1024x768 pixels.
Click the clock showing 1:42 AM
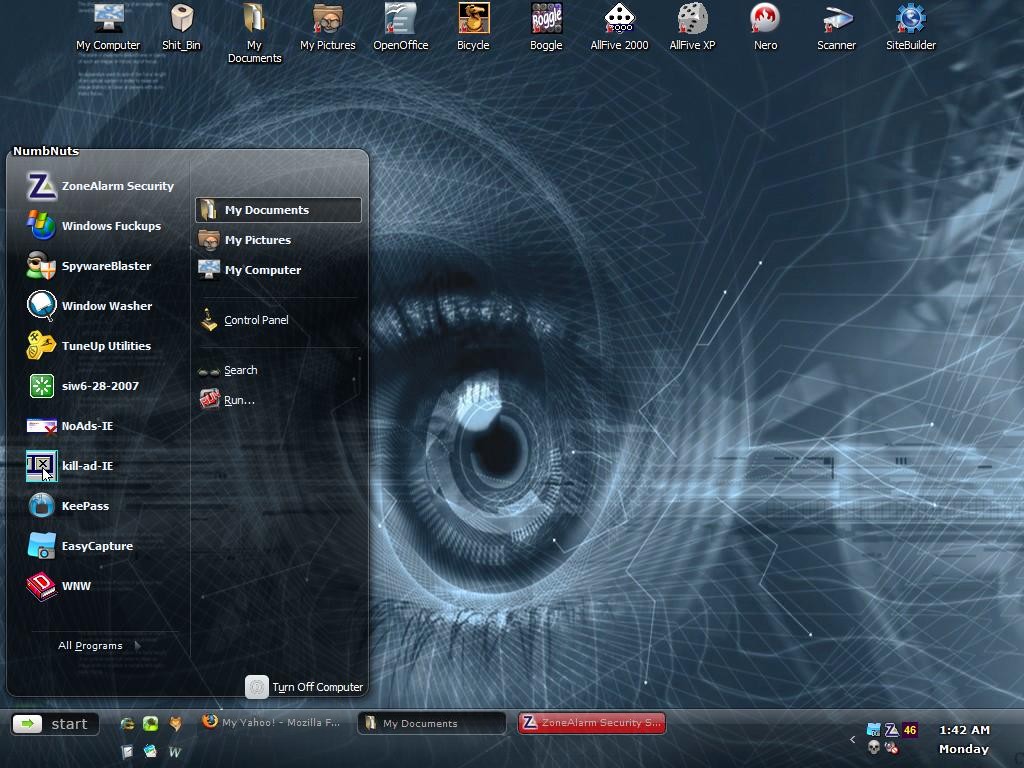coord(964,730)
